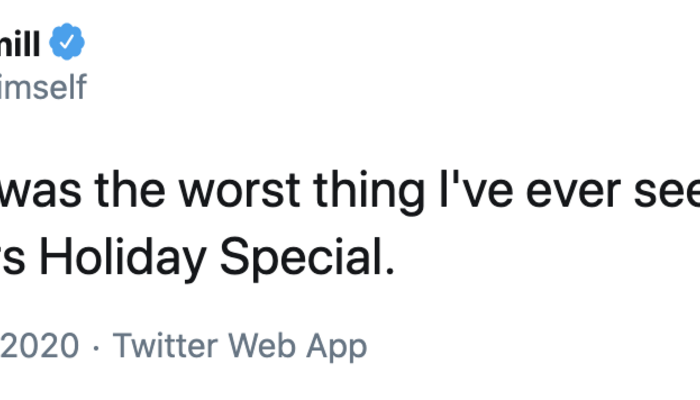Click the cut-off word fragment before "Holiday"
Image resolution: width=700 pixels, height=400 pixels.
[x=12, y=259]
